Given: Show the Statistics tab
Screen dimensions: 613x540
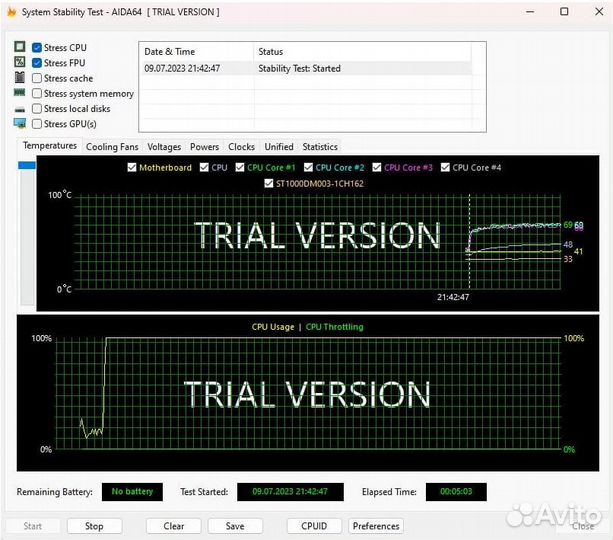Looking at the screenshot, I should (320, 147).
